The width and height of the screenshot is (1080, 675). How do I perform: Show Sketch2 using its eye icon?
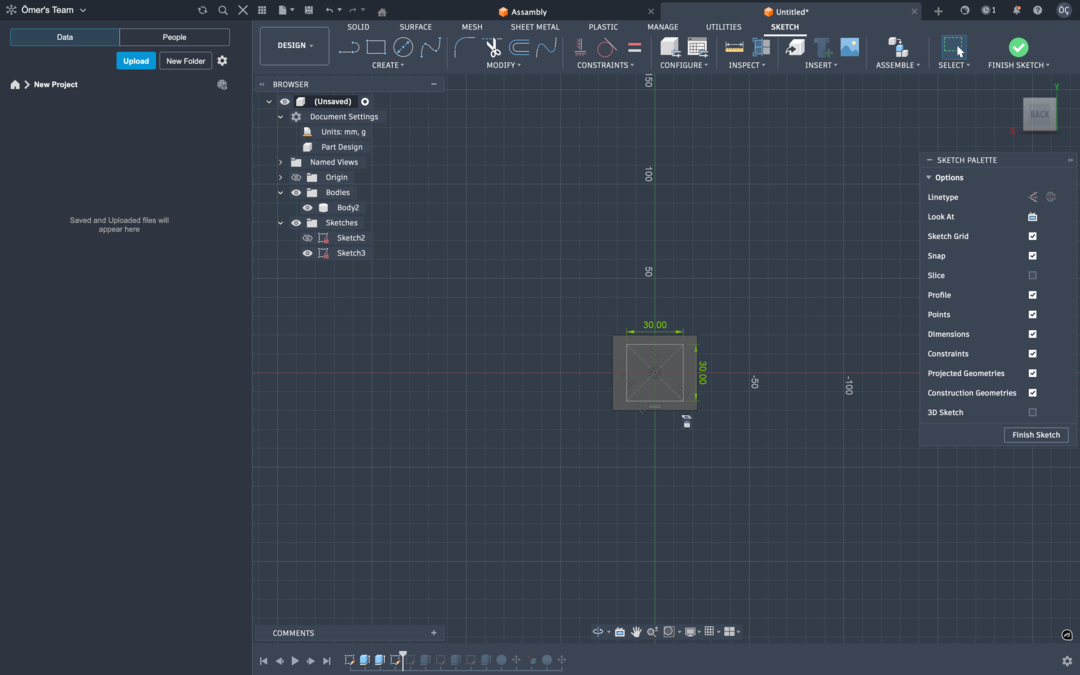pos(307,238)
